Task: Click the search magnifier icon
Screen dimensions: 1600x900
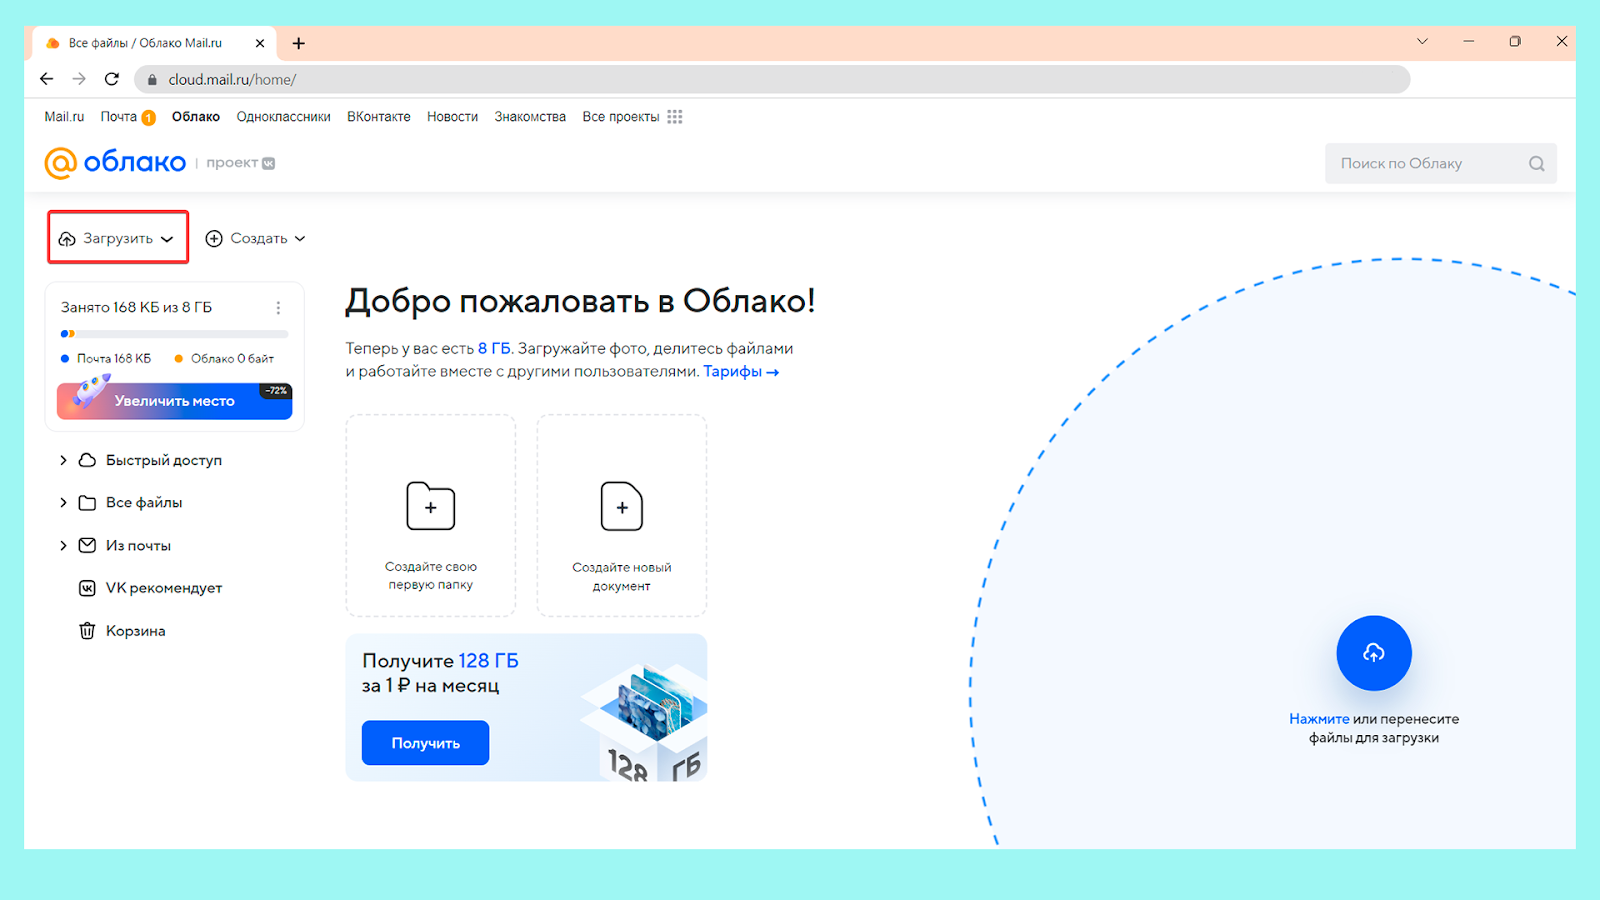Action: pos(1537,164)
